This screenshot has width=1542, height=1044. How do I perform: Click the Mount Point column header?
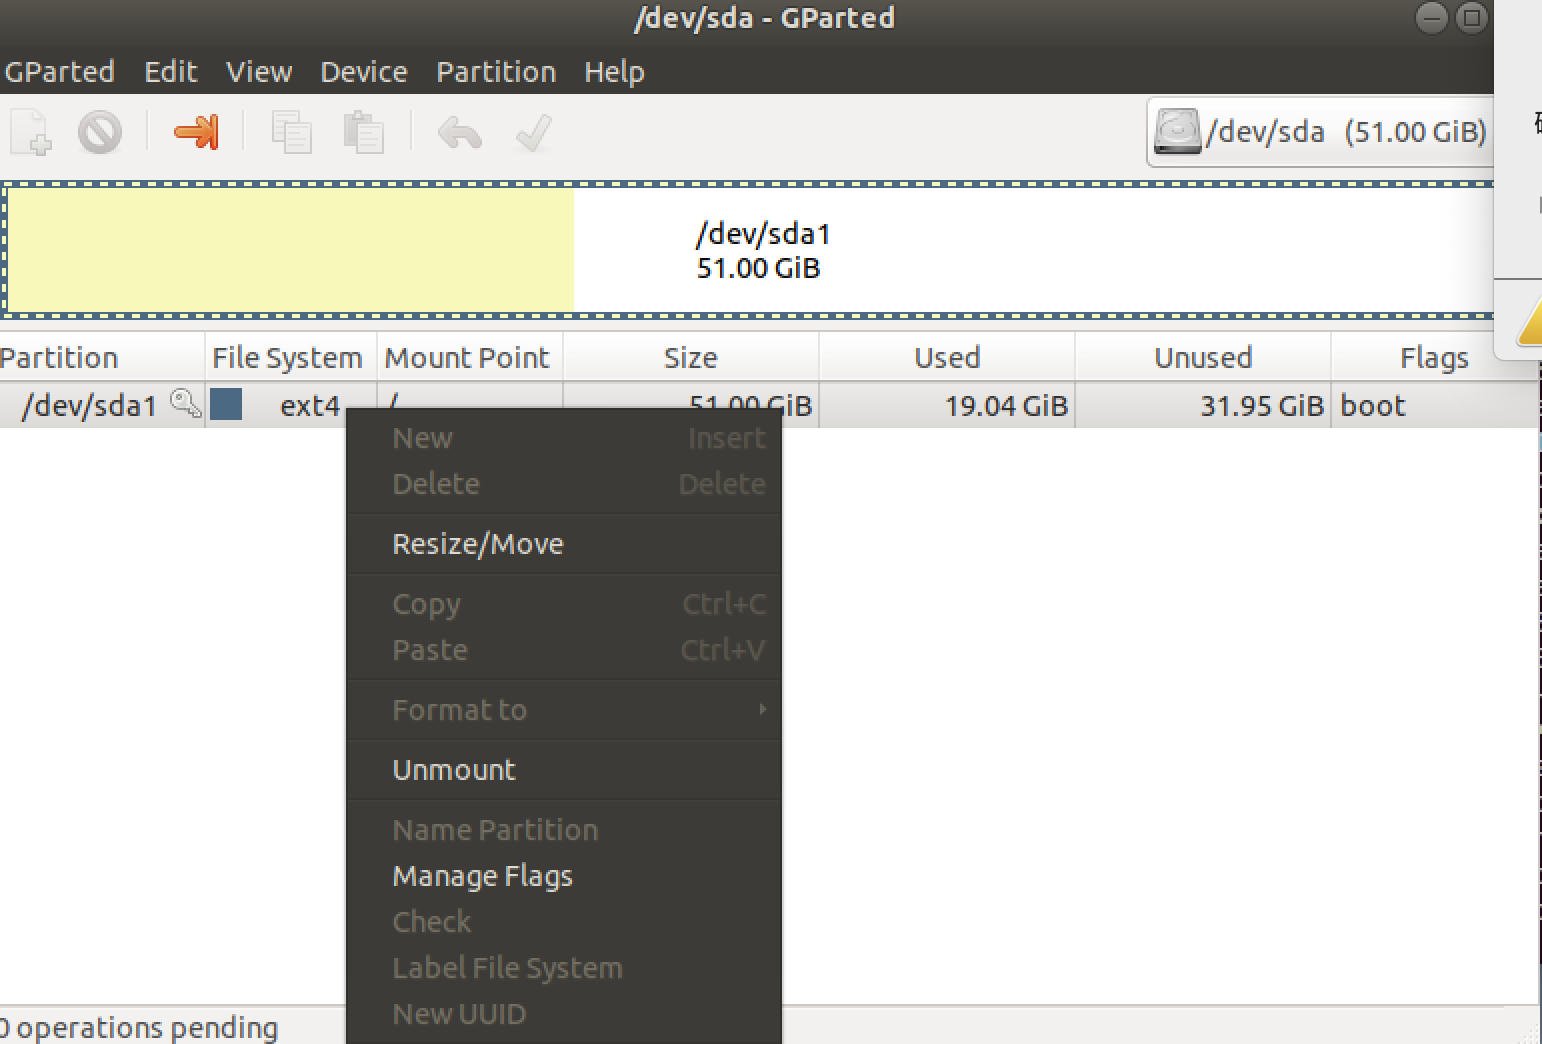coord(469,358)
